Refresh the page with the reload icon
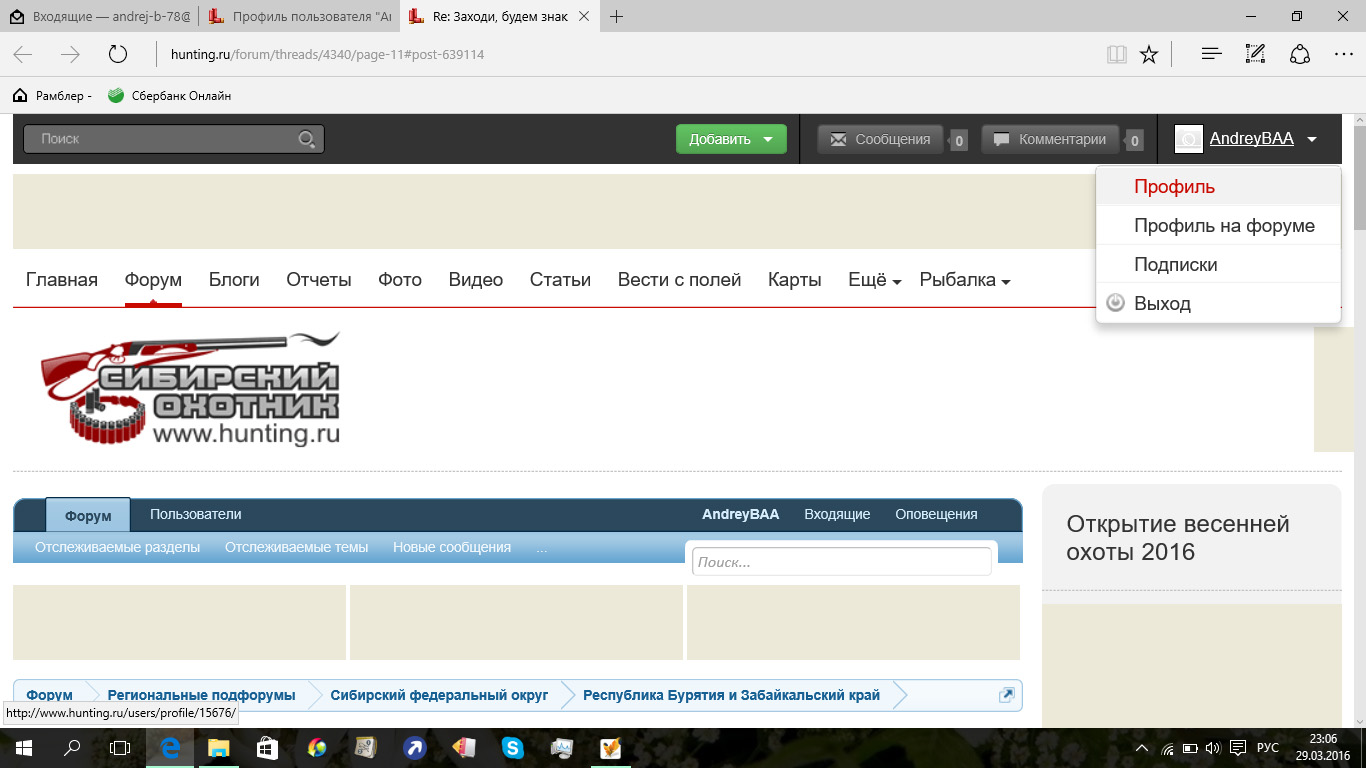 [118, 54]
